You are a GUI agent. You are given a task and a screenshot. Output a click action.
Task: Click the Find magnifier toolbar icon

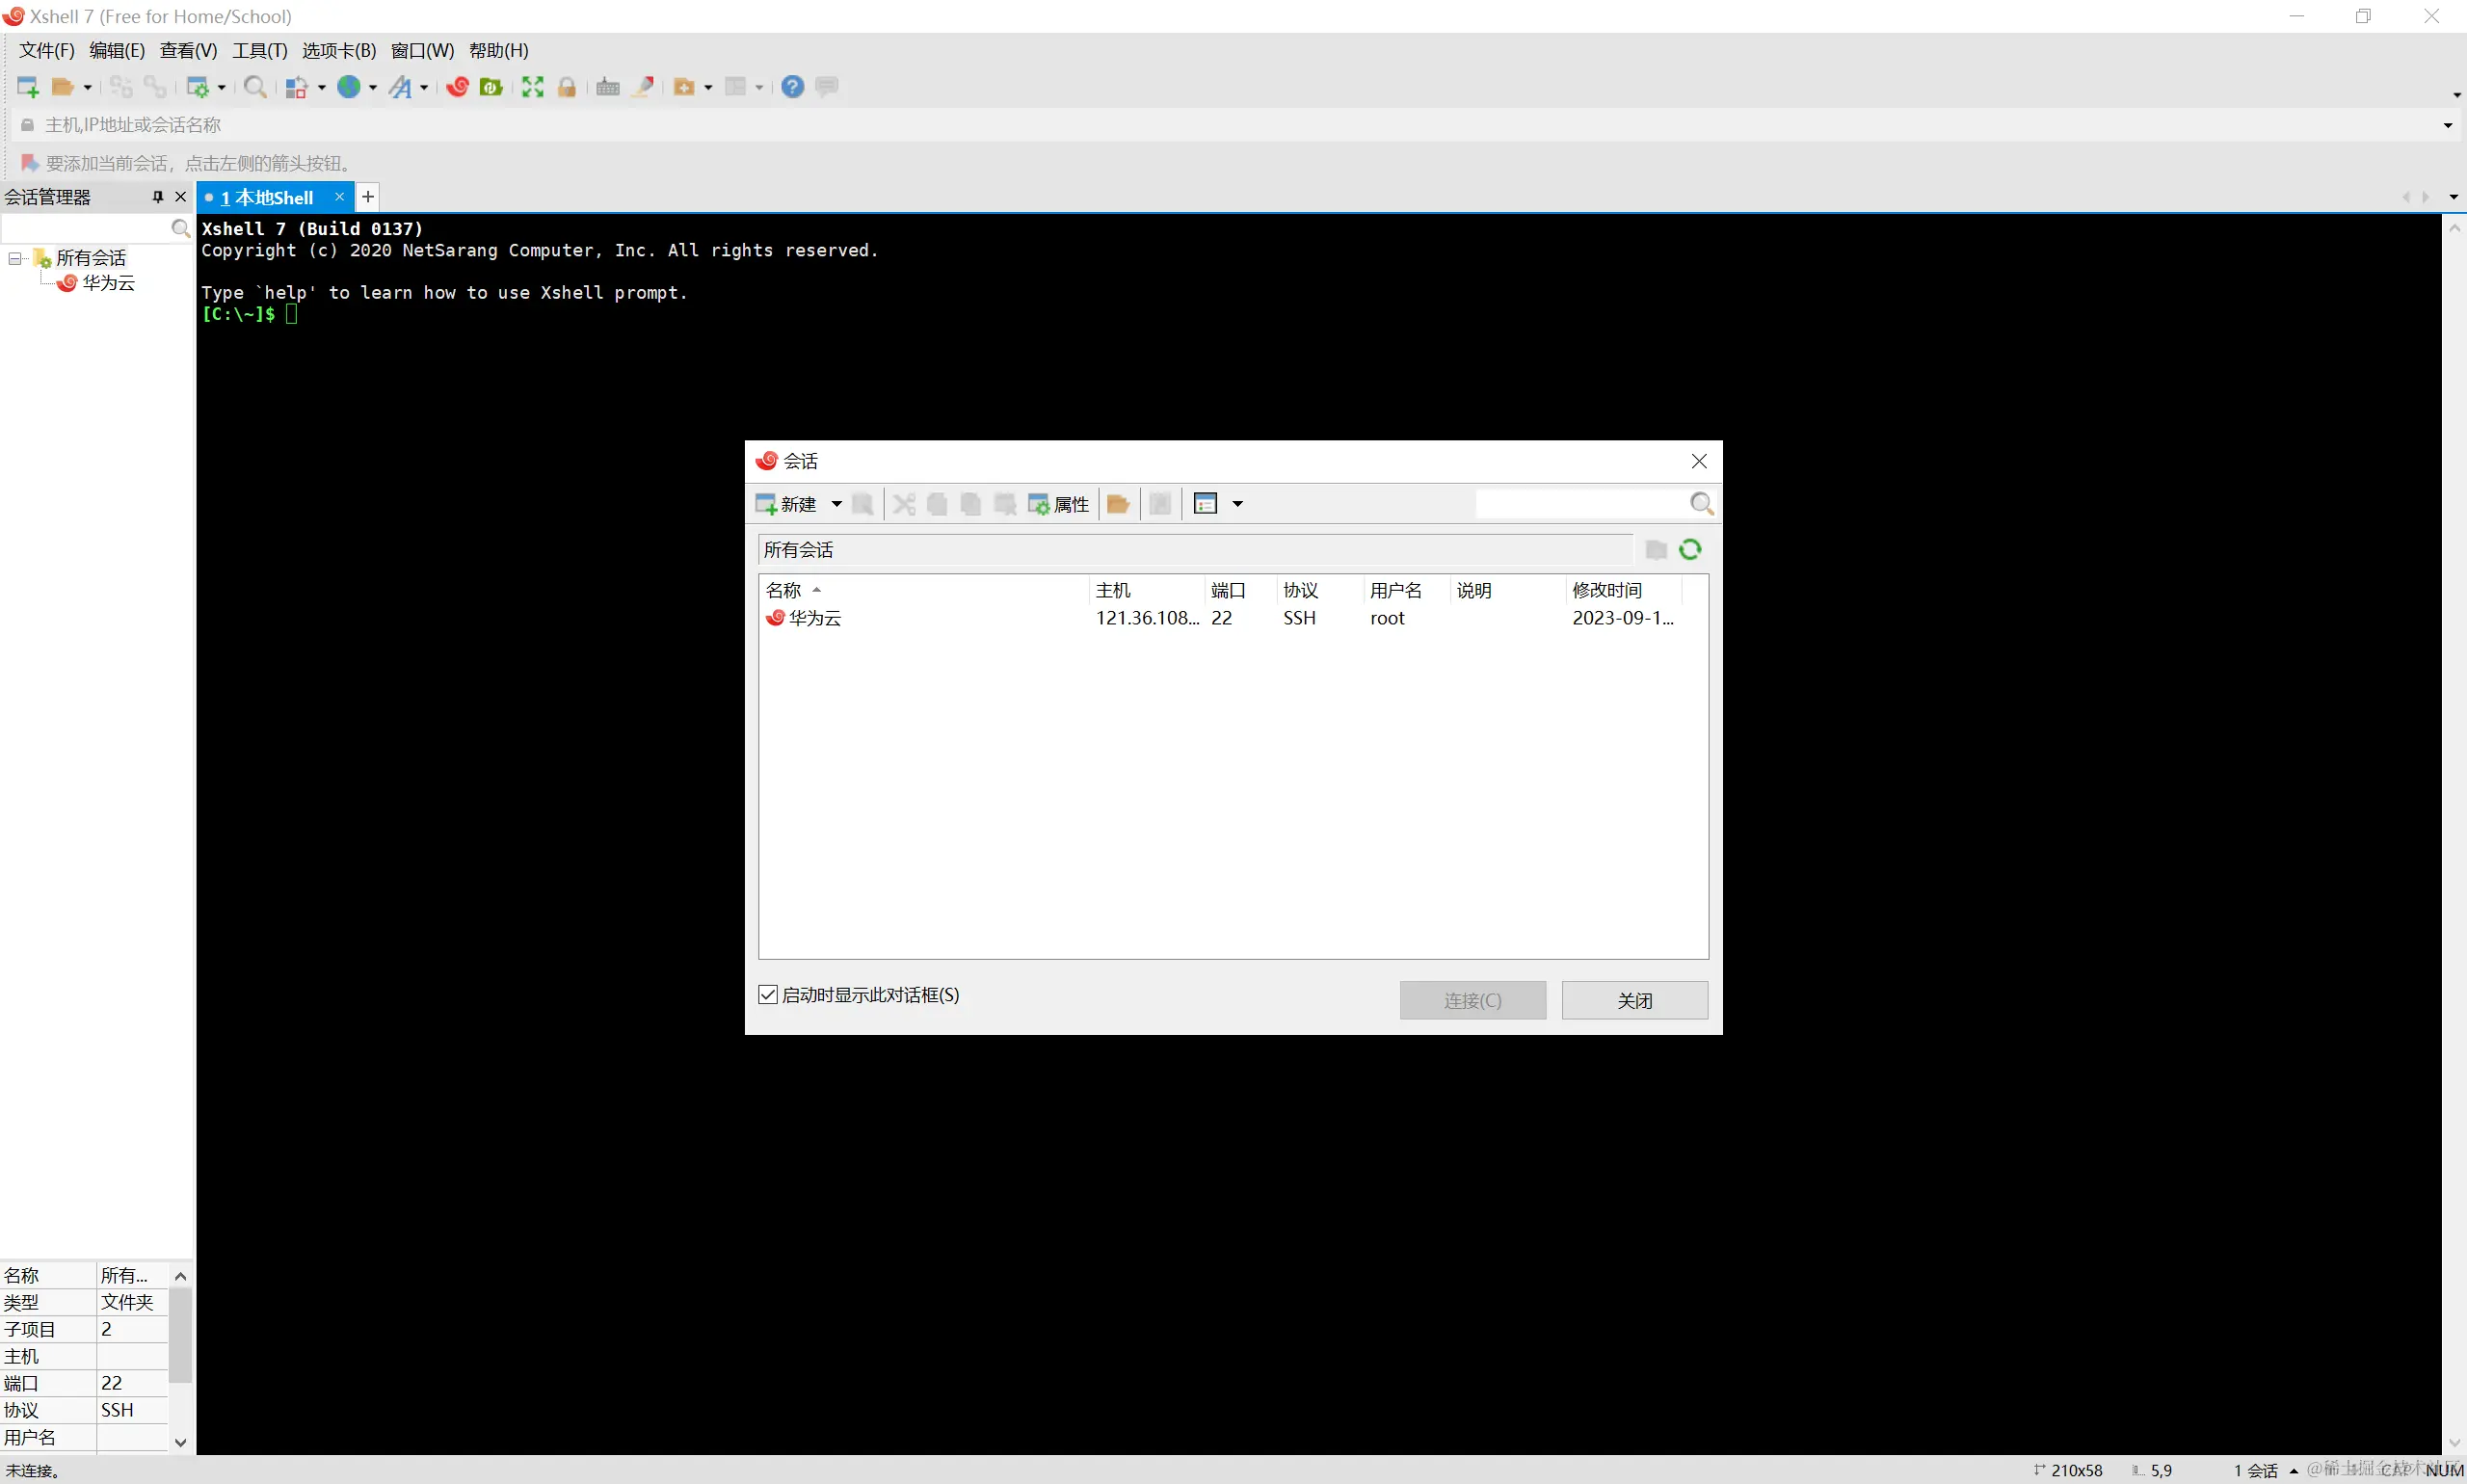click(x=254, y=87)
